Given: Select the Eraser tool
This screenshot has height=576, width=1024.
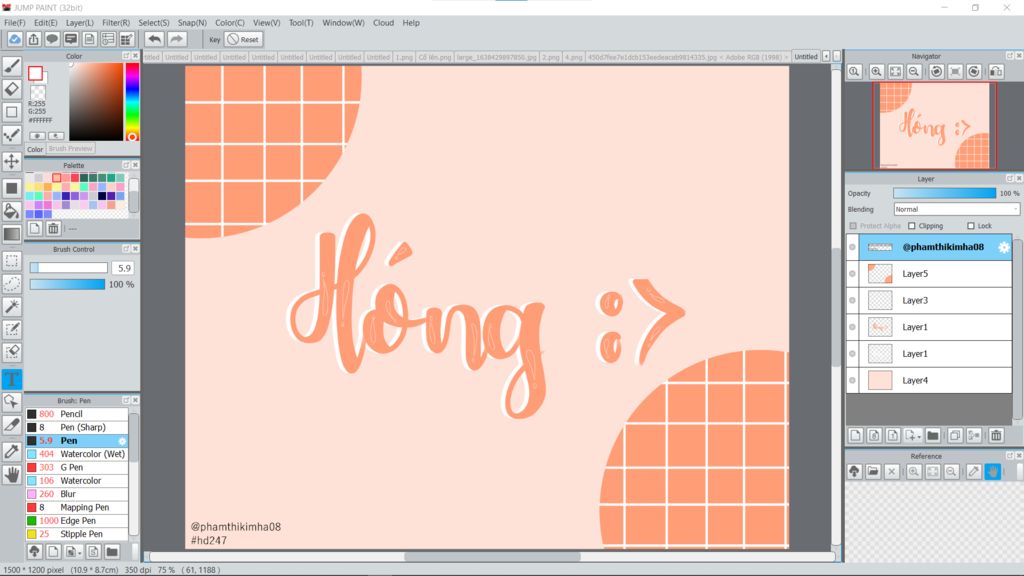Looking at the screenshot, I should [x=12, y=89].
